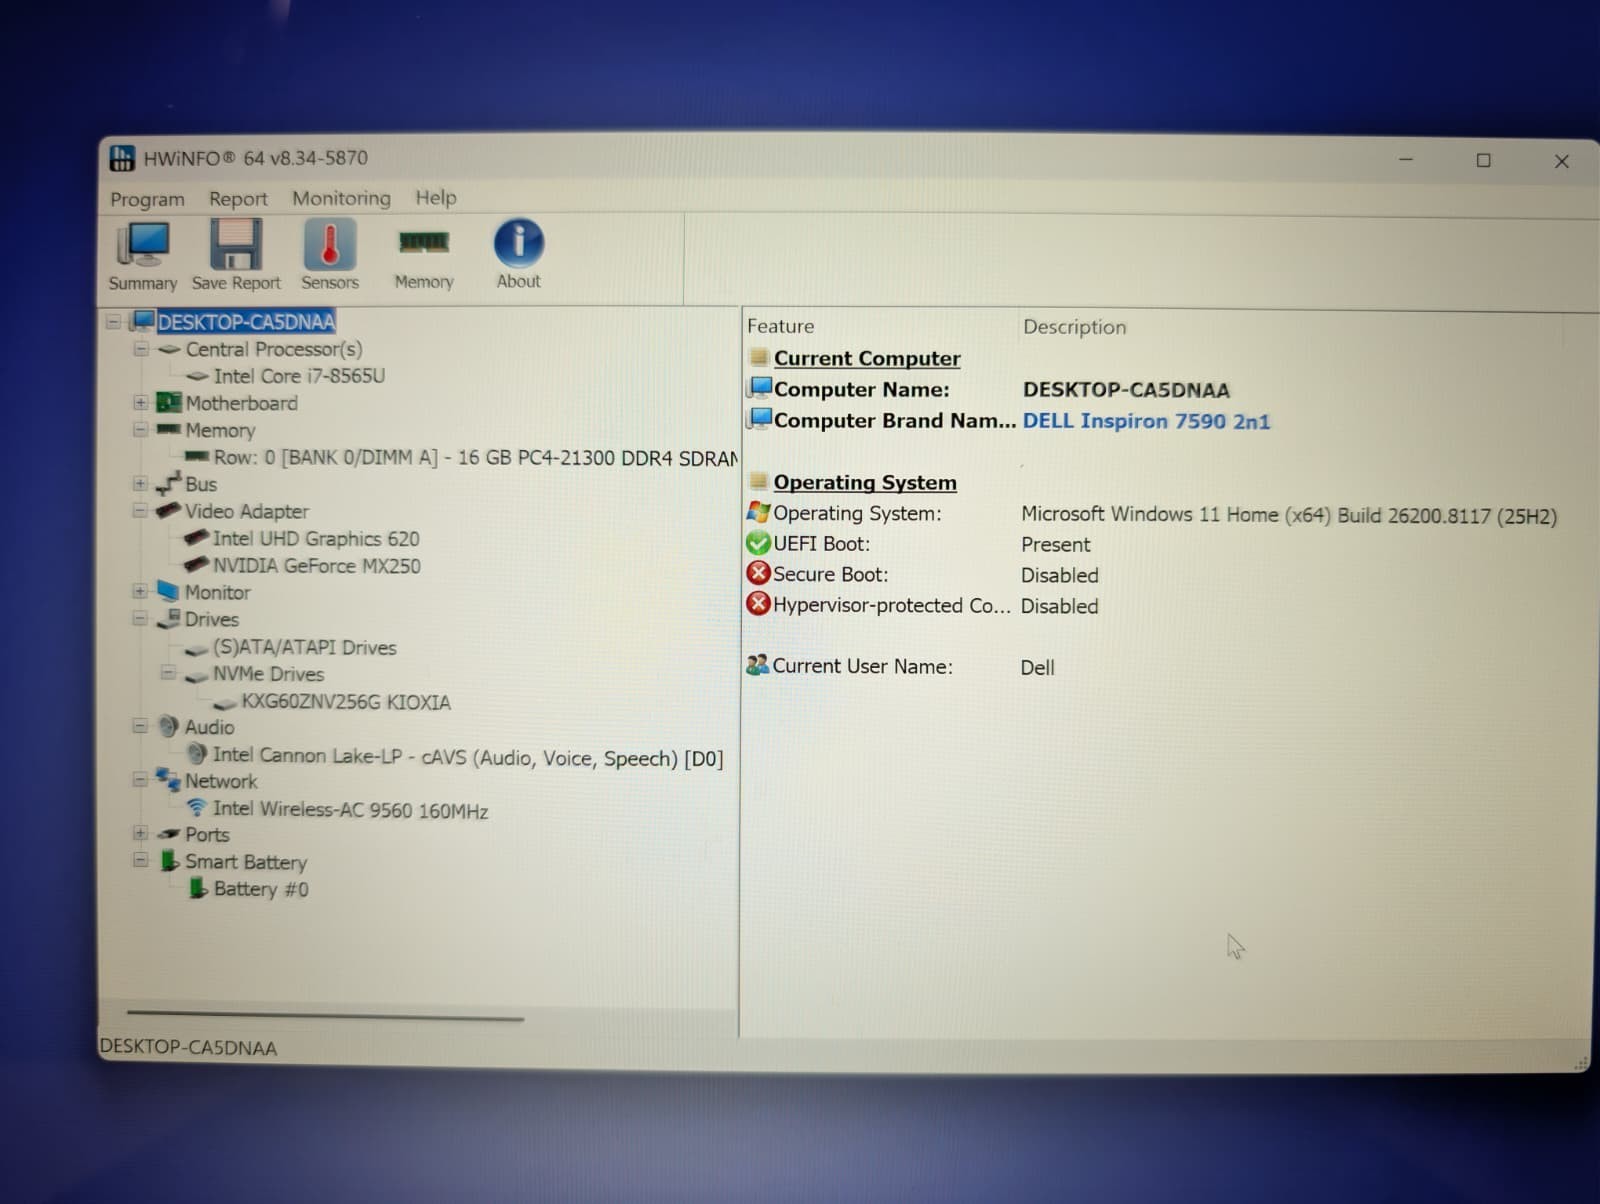Click the Current Computer heading
This screenshot has width=1600, height=1204.
[x=867, y=358]
